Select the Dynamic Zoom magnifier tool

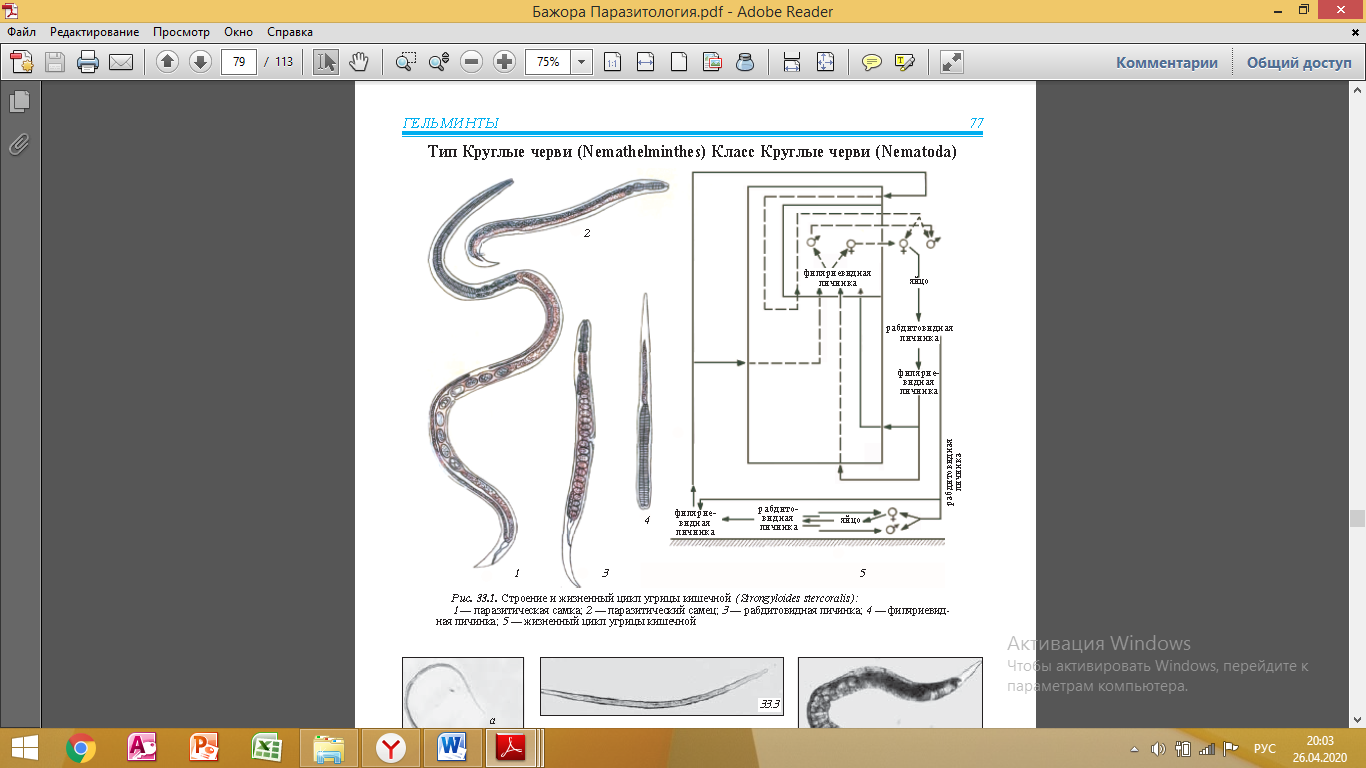[438, 62]
